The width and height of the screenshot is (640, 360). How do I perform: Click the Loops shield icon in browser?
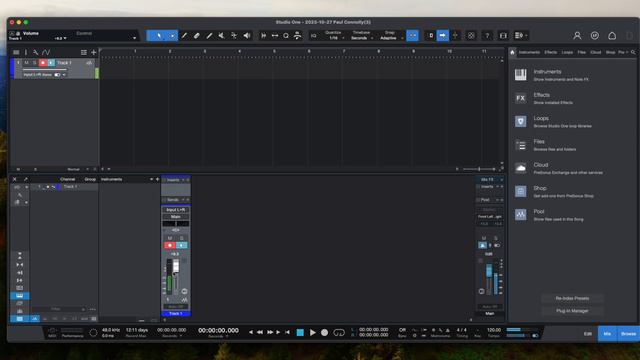point(520,121)
